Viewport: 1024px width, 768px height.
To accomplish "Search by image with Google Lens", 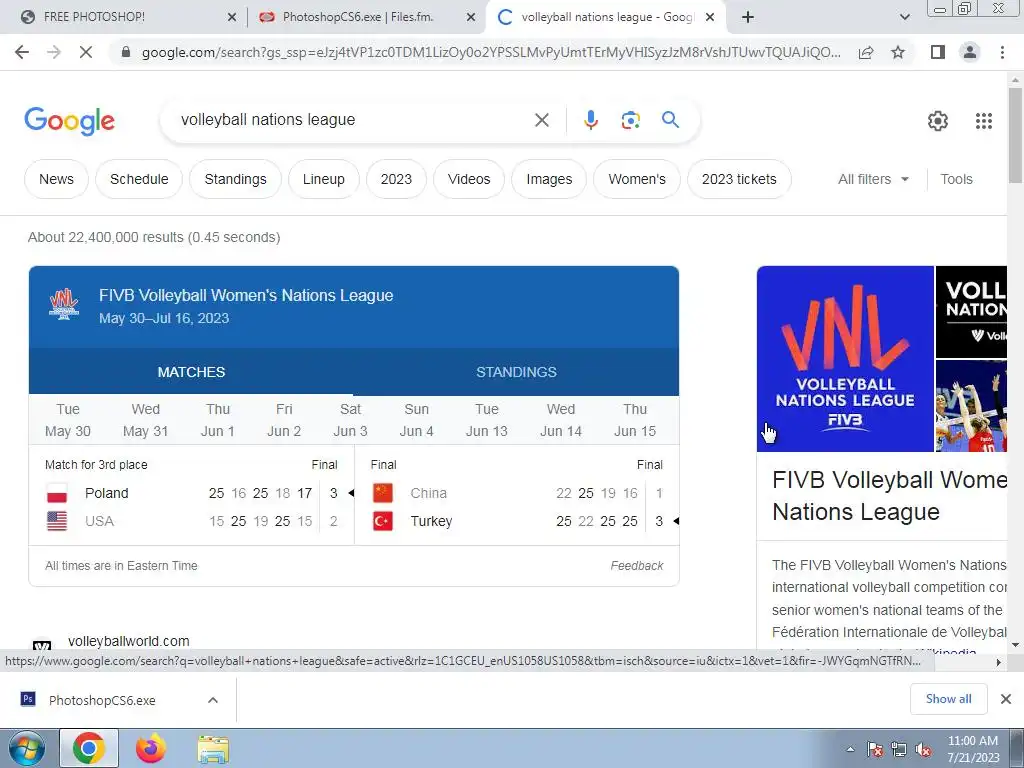I will click(x=630, y=120).
